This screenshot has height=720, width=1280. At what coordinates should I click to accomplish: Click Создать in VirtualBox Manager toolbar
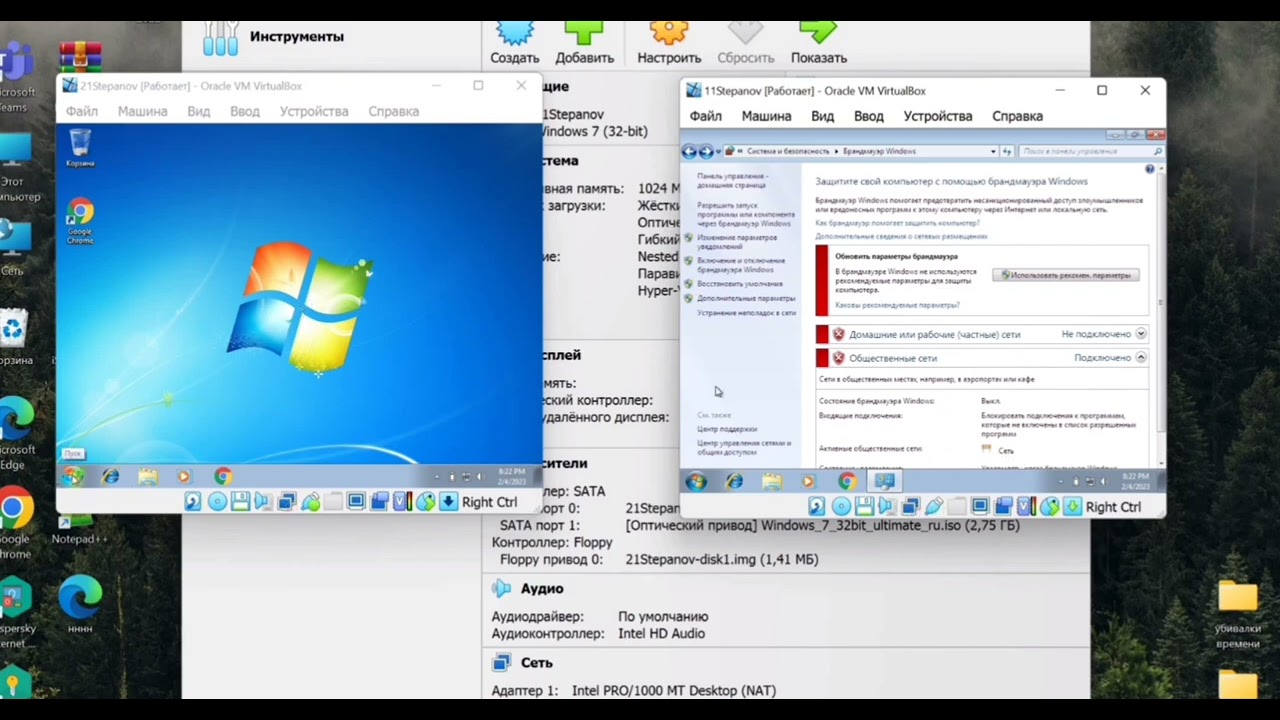(515, 42)
